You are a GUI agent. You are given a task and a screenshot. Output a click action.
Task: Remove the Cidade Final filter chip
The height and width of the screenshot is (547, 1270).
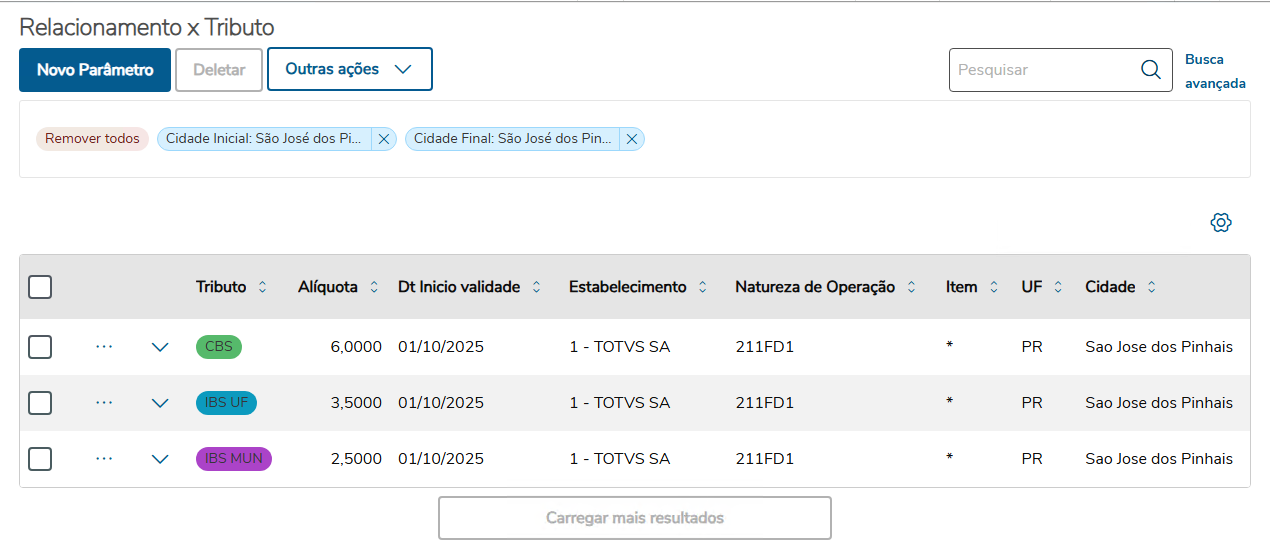coord(632,140)
